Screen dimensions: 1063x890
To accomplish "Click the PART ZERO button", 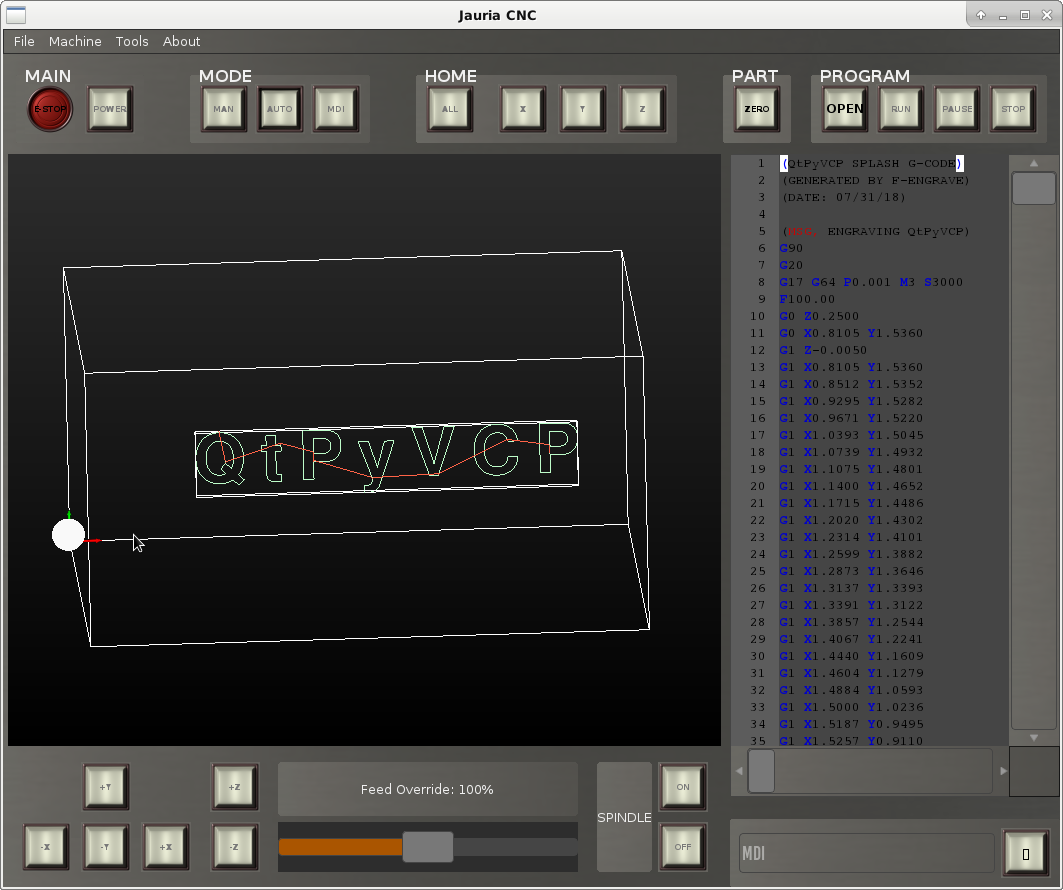I will (x=757, y=109).
